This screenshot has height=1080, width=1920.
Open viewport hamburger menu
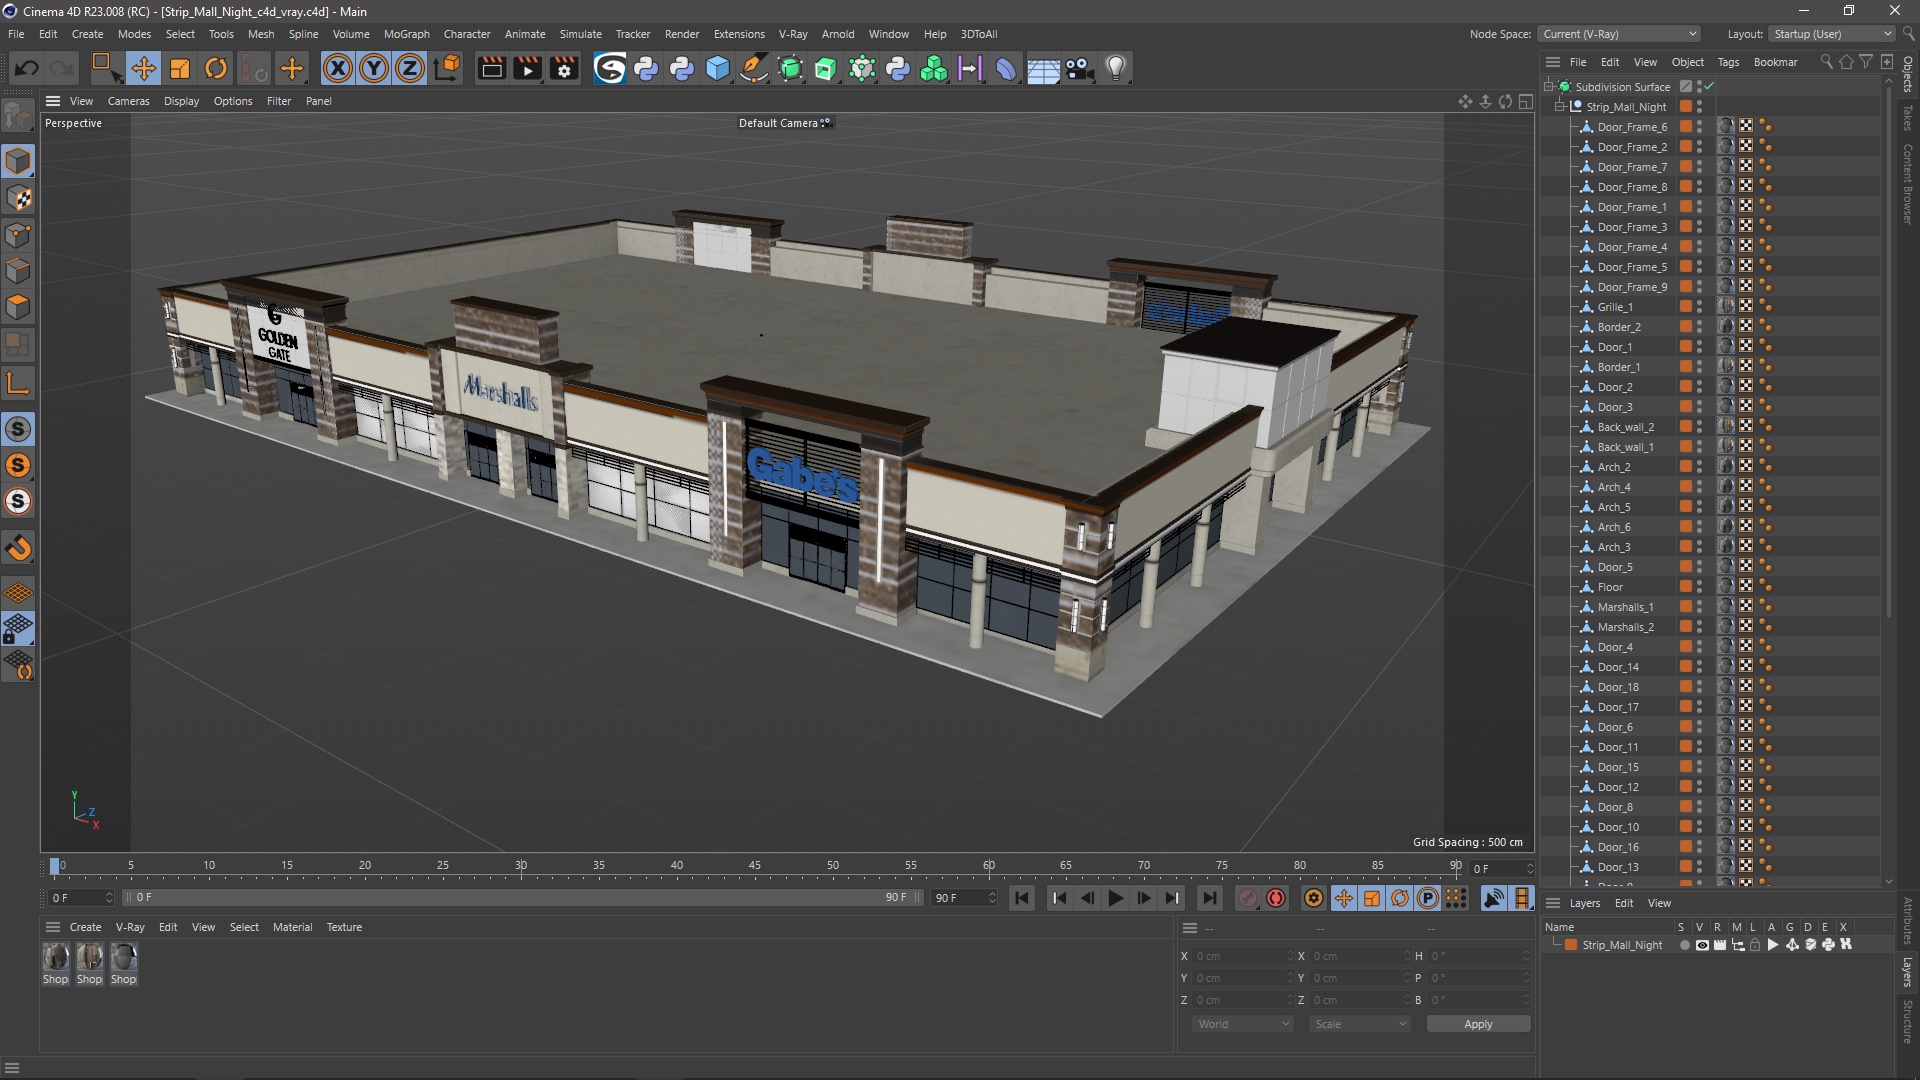[53, 101]
